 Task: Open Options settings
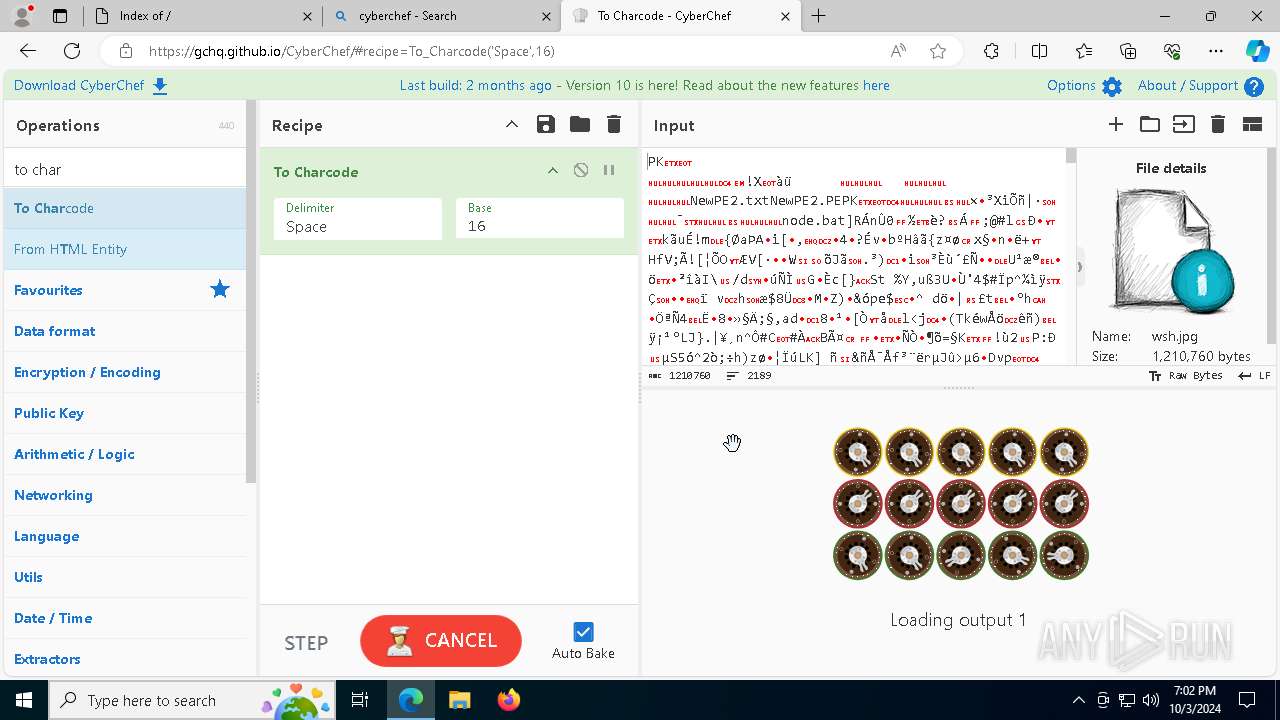[x=1084, y=86]
